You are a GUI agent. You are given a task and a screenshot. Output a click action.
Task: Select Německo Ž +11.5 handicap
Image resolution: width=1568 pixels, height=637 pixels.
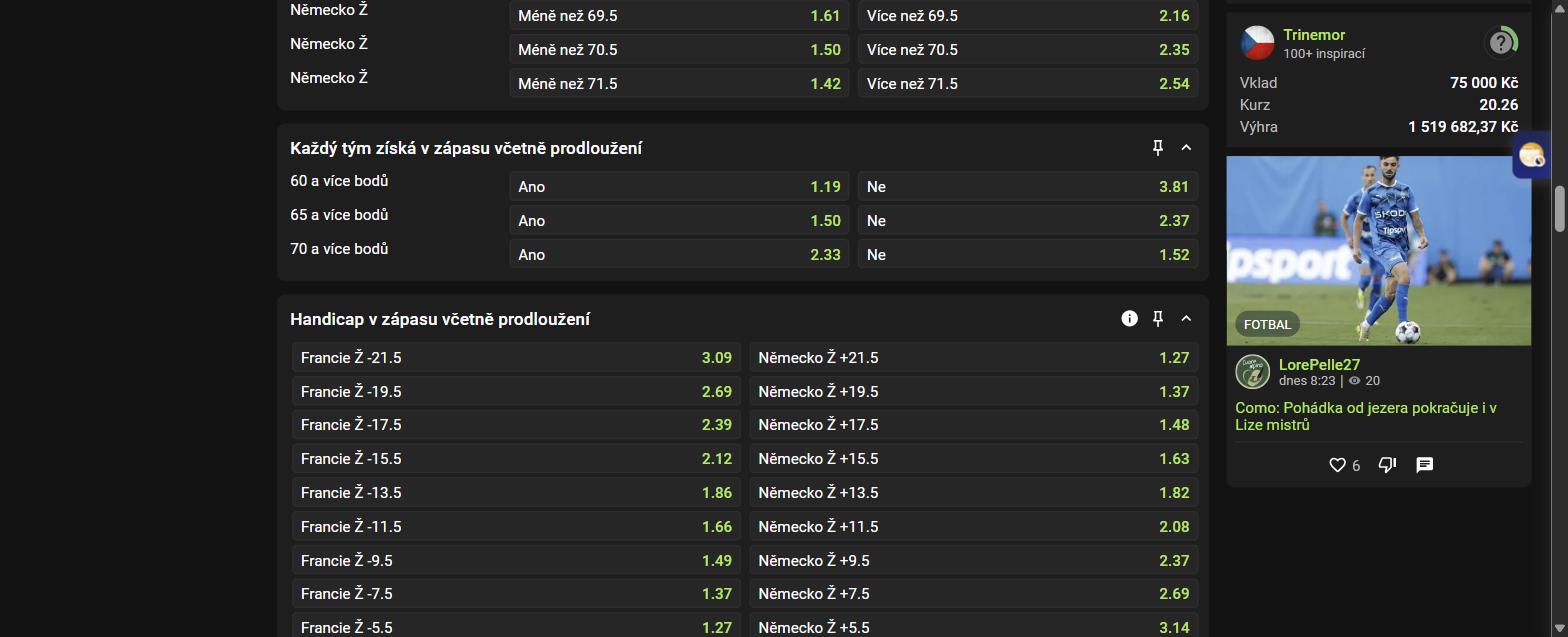click(x=974, y=527)
